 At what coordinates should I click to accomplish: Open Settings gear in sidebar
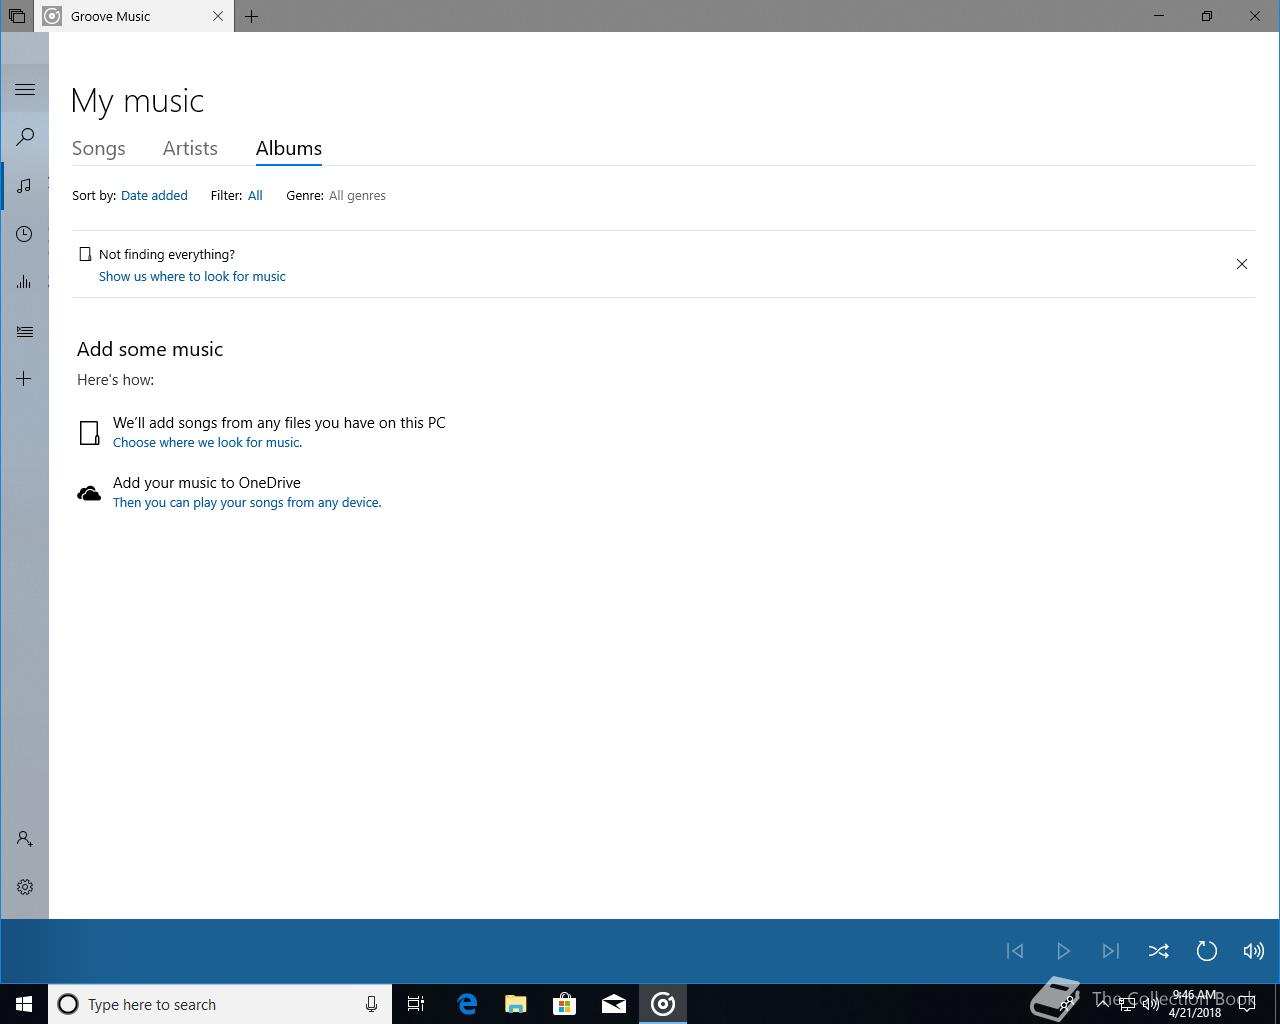click(25, 887)
